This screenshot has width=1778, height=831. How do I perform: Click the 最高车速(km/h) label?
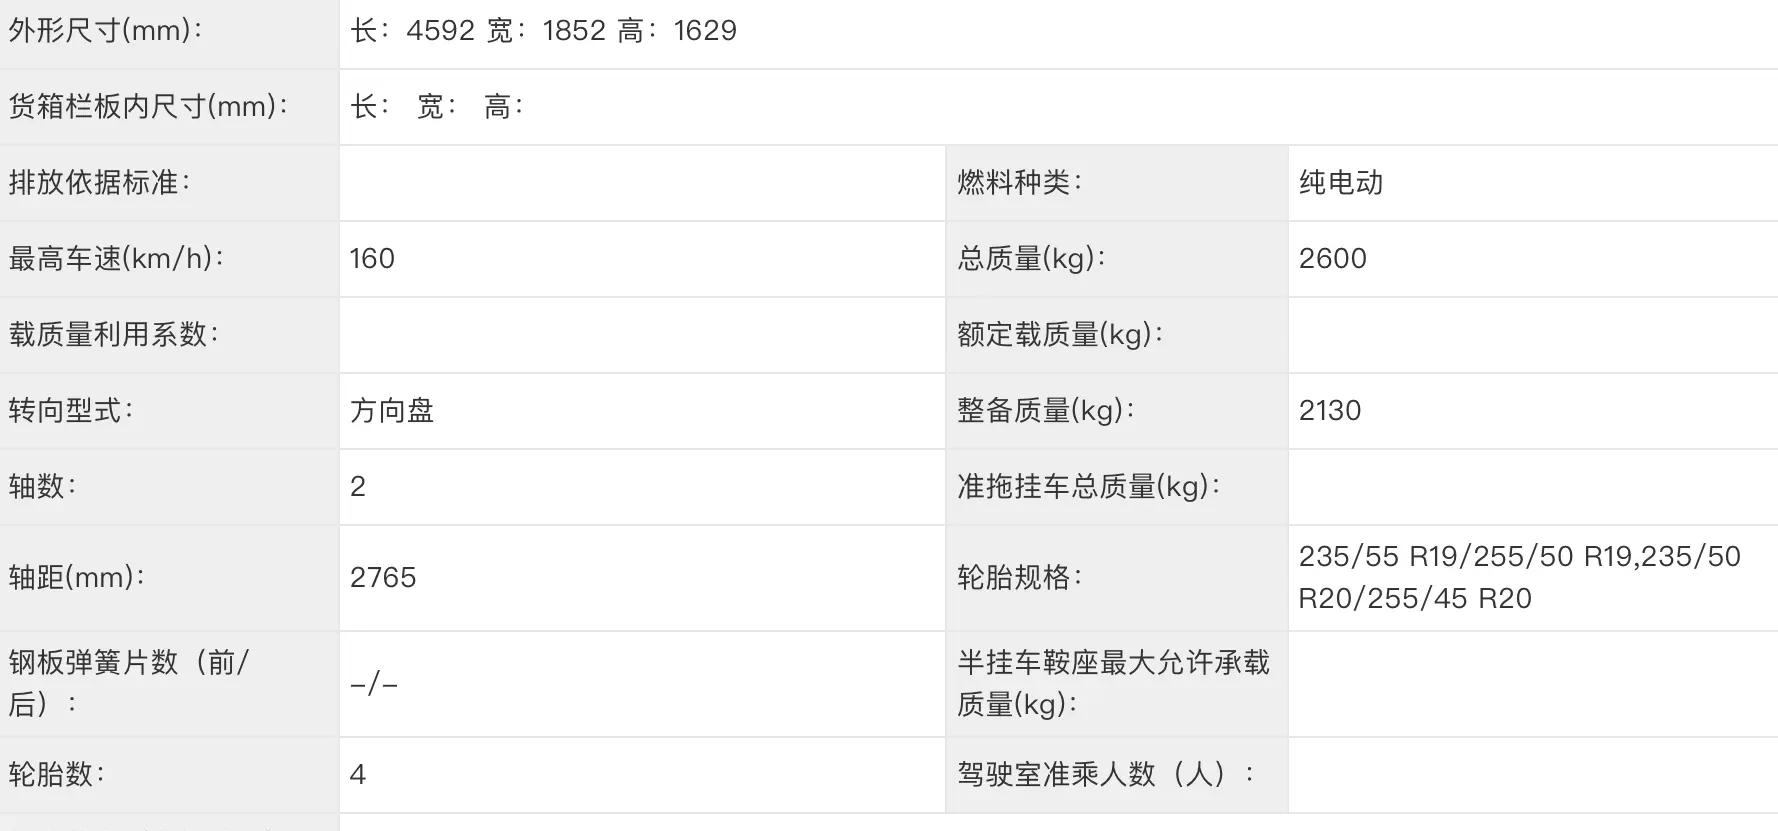point(116,259)
